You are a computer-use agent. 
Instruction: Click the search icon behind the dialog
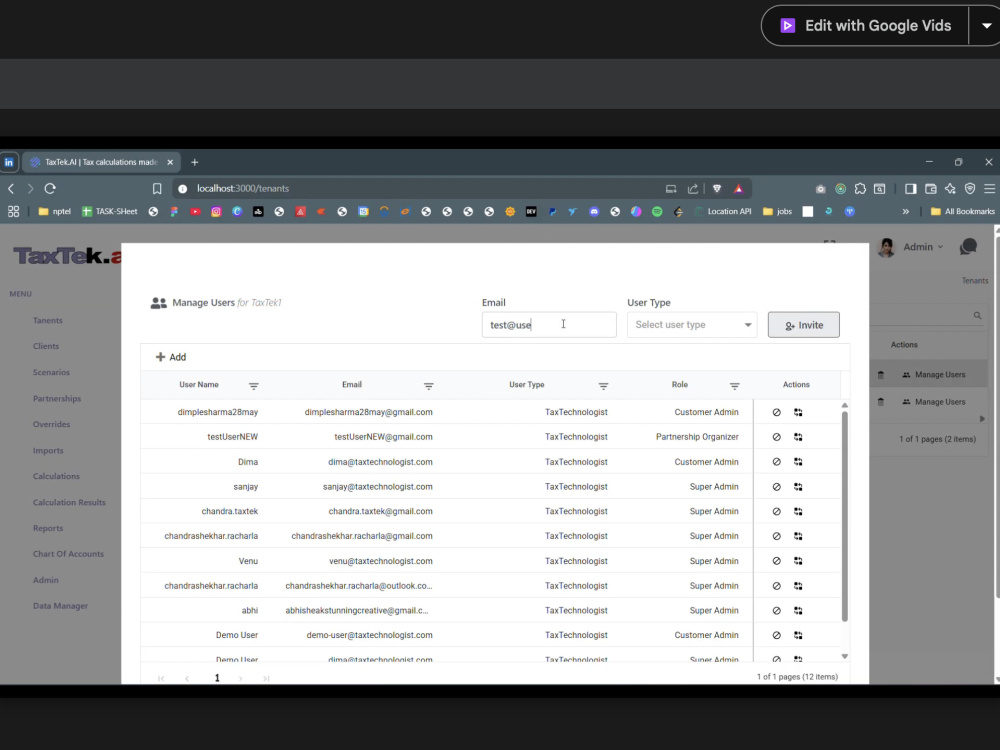977,316
